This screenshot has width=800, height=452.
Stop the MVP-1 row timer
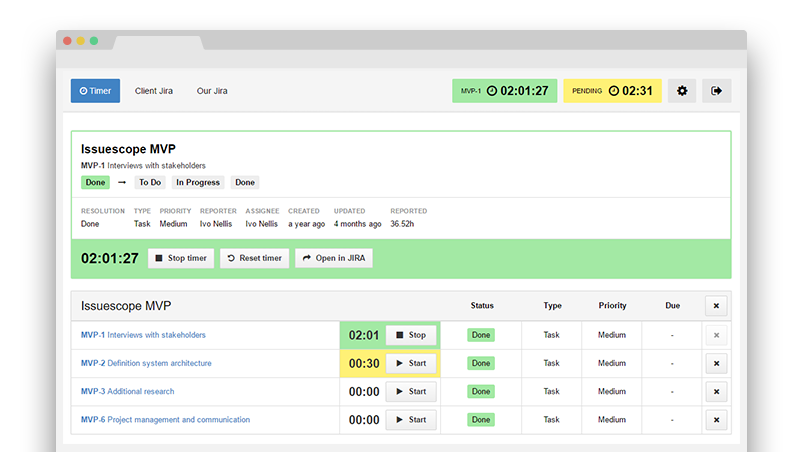point(411,335)
